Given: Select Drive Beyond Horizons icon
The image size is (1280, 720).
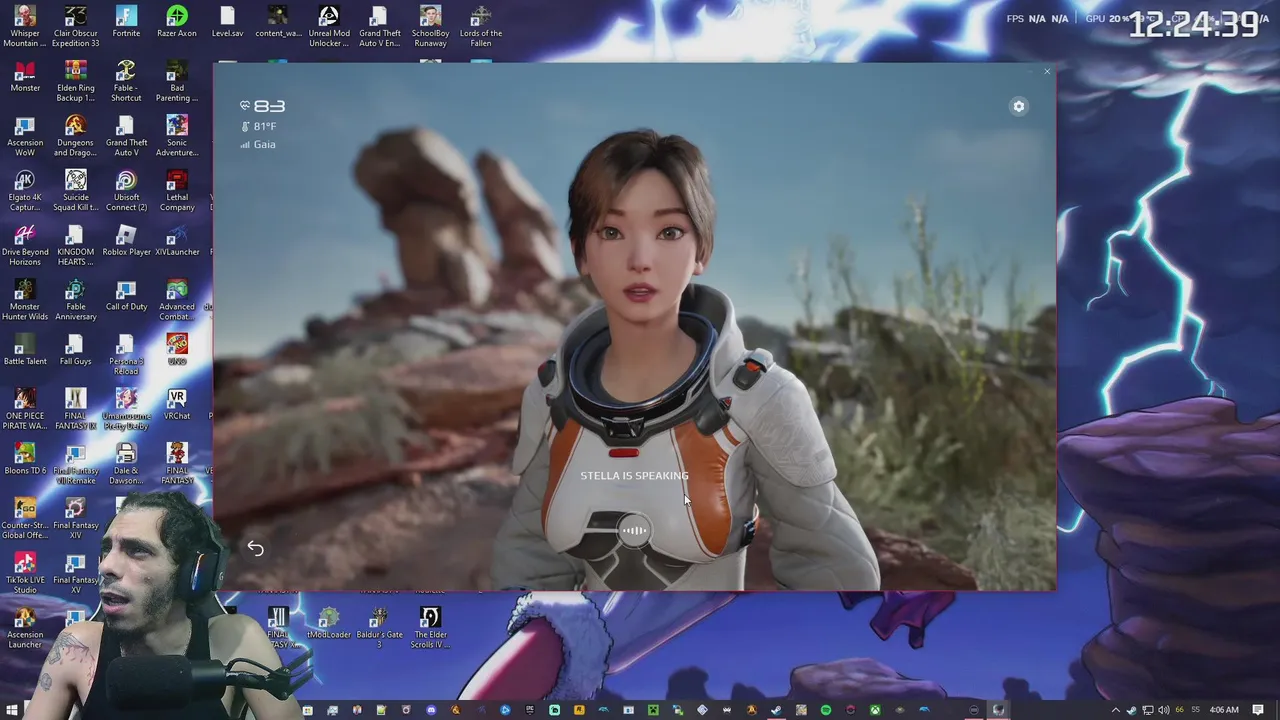Looking at the screenshot, I should (x=25, y=246).
